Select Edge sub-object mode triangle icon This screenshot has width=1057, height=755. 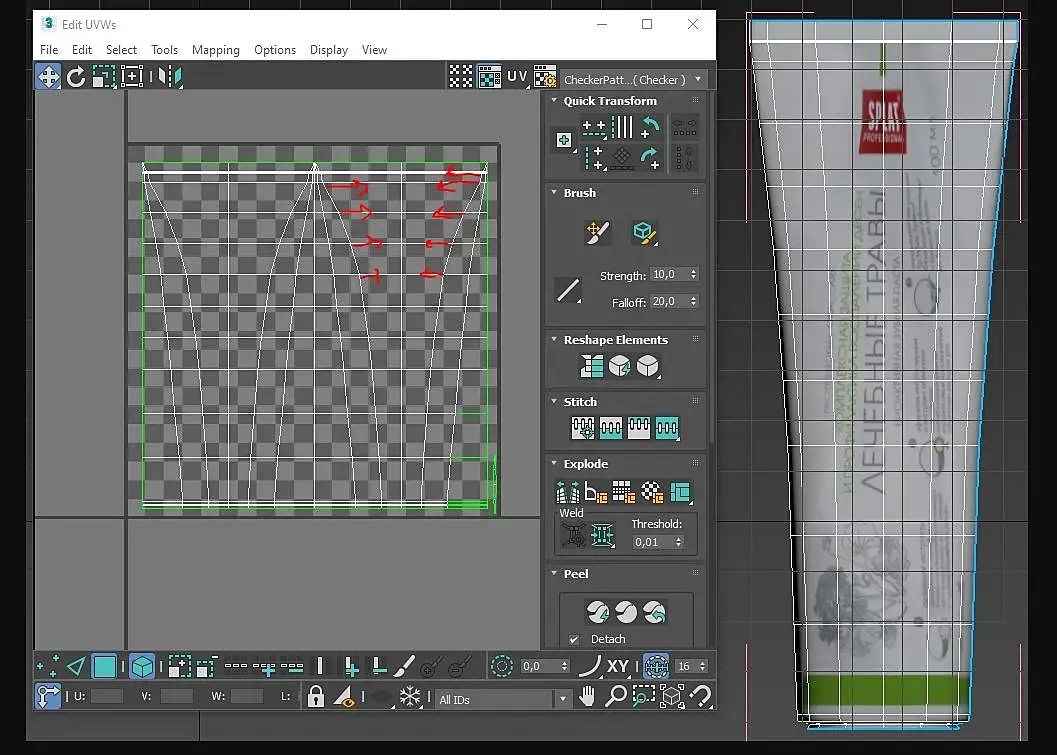tap(76, 666)
